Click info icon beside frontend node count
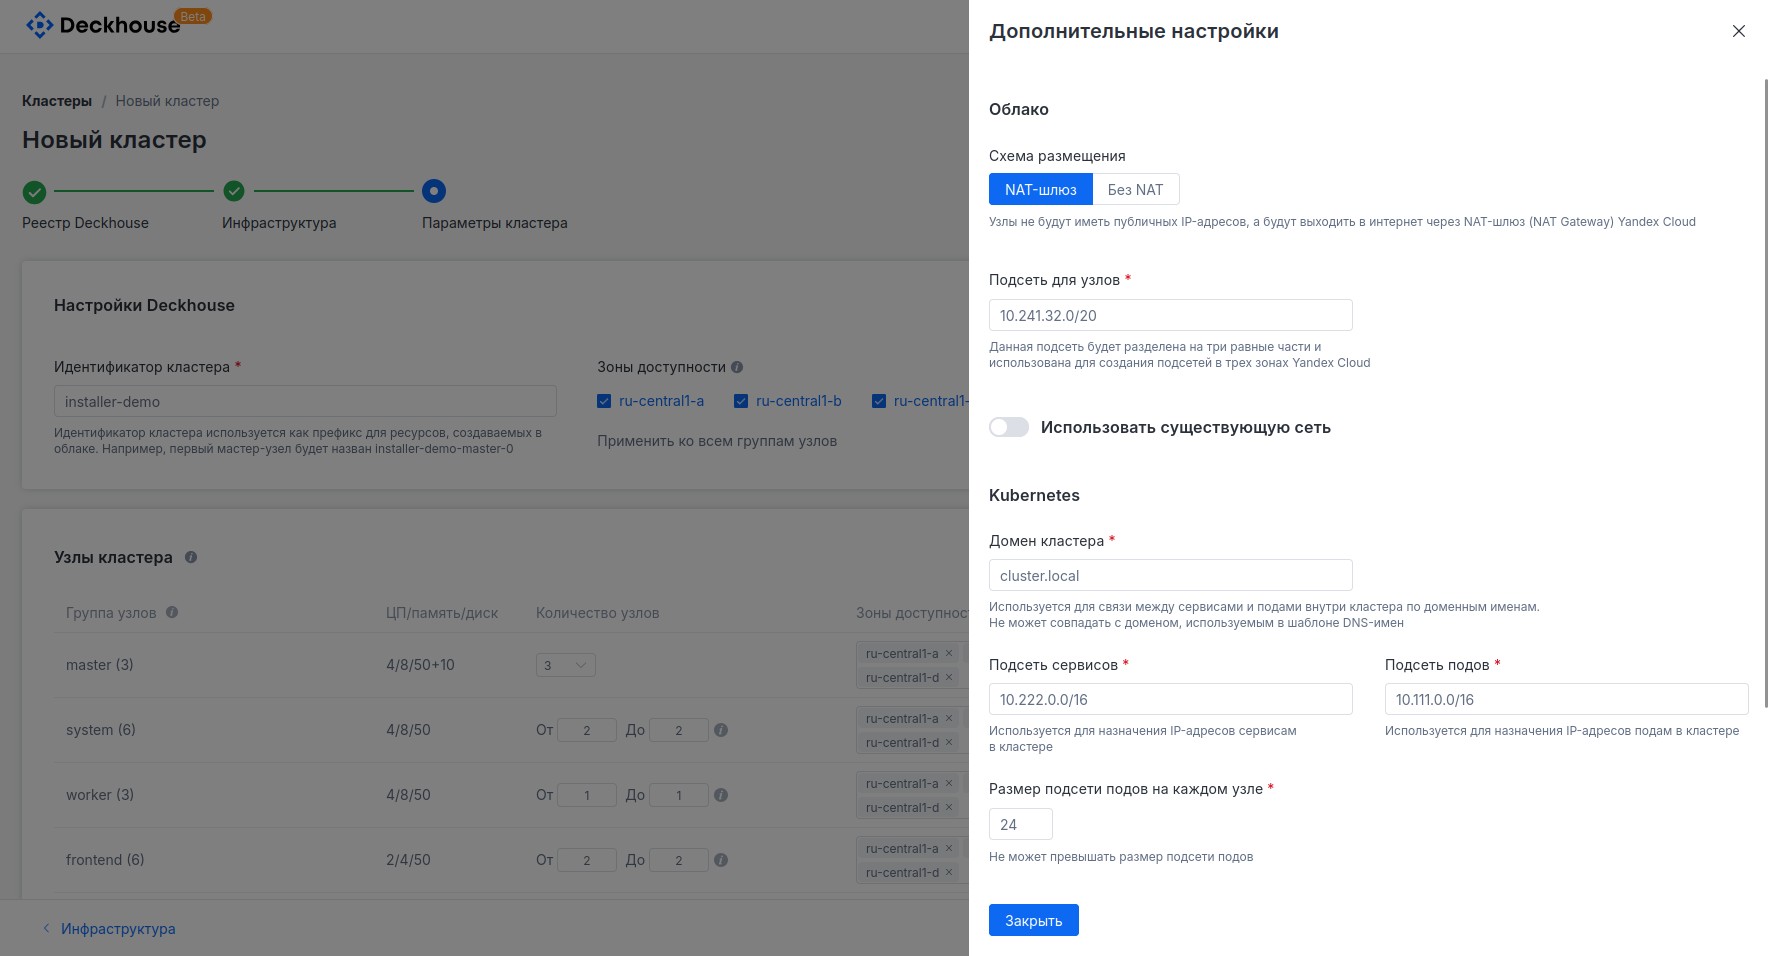1769x956 pixels. (x=721, y=860)
